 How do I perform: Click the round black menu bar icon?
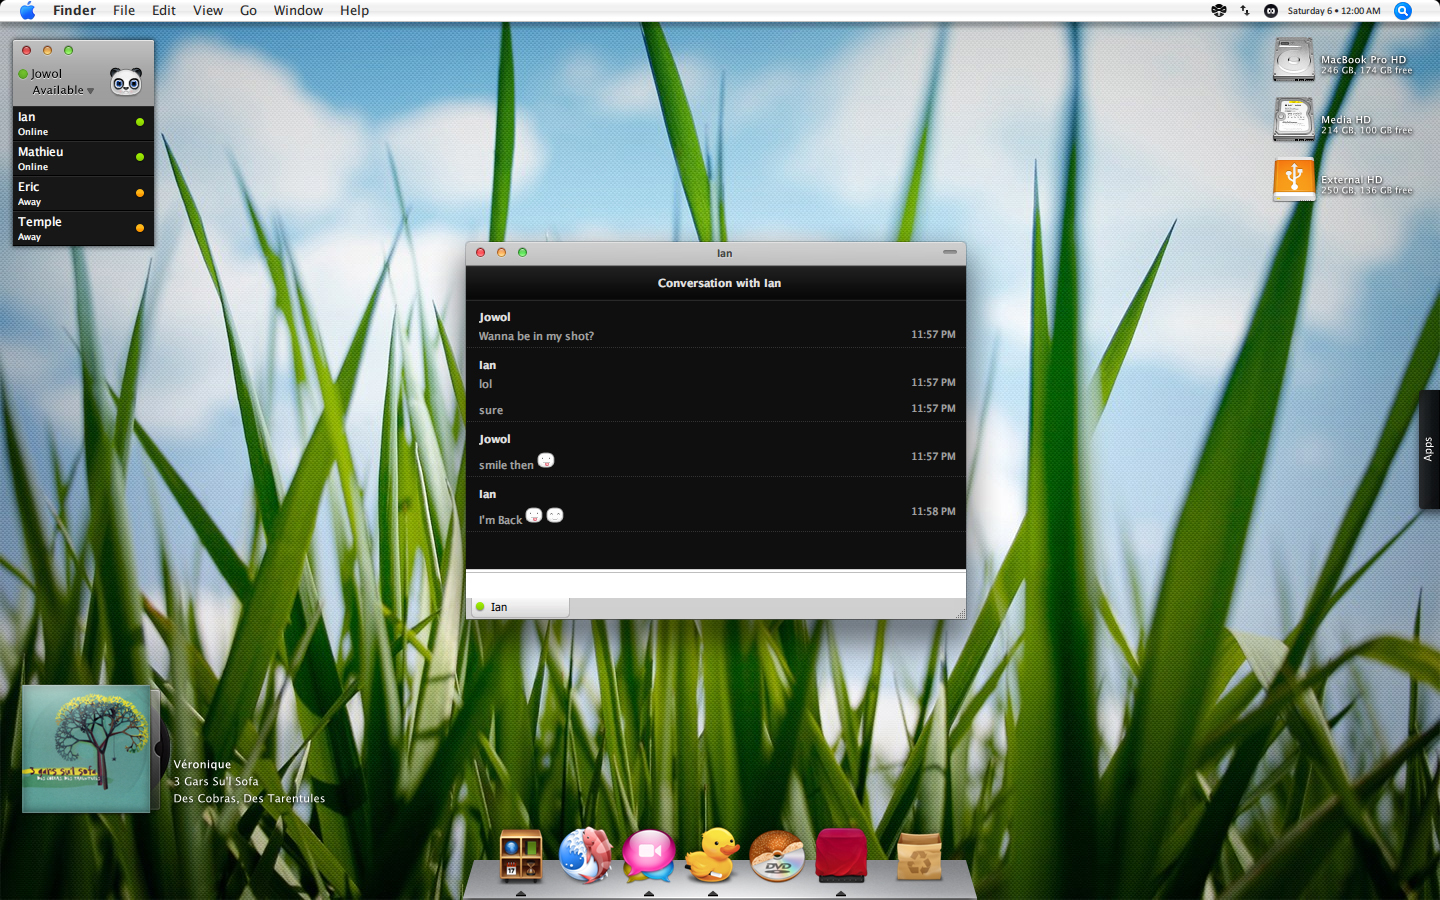pyautogui.click(x=1271, y=11)
